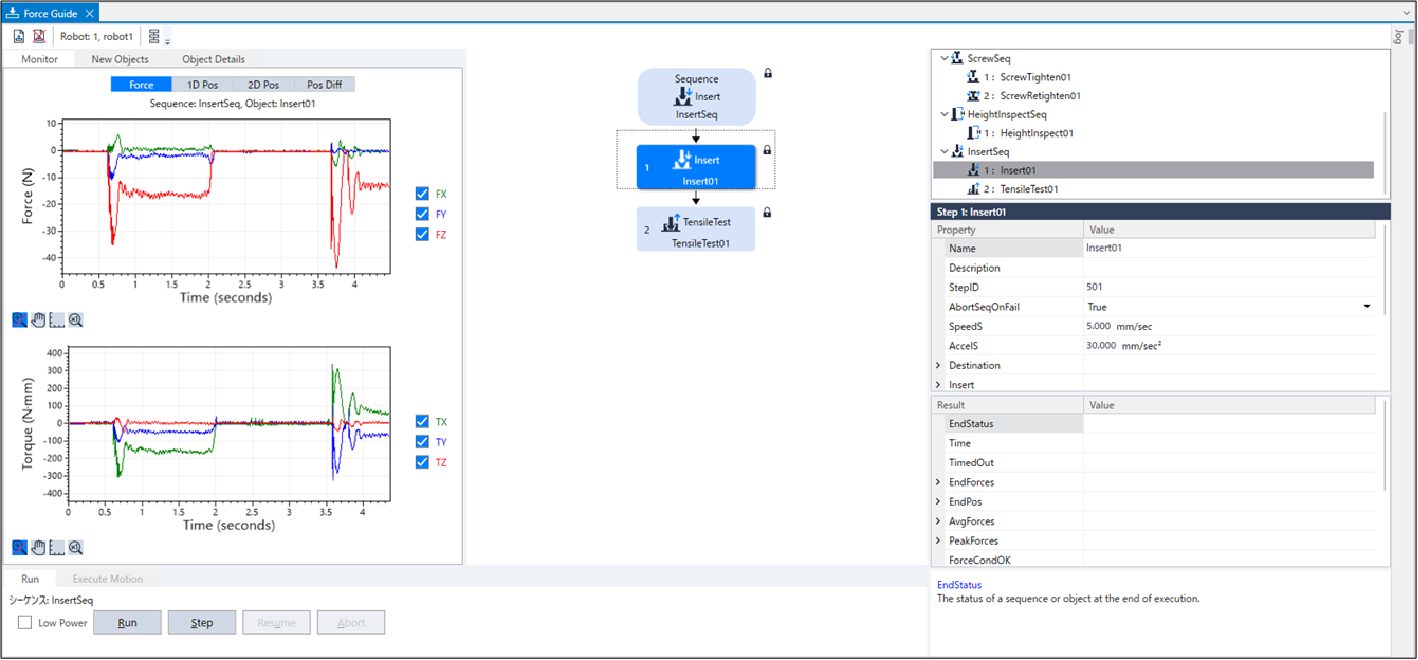The width and height of the screenshot is (1418, 660).
Task: Click the delete sequence icon with red X
Action: 39,36
